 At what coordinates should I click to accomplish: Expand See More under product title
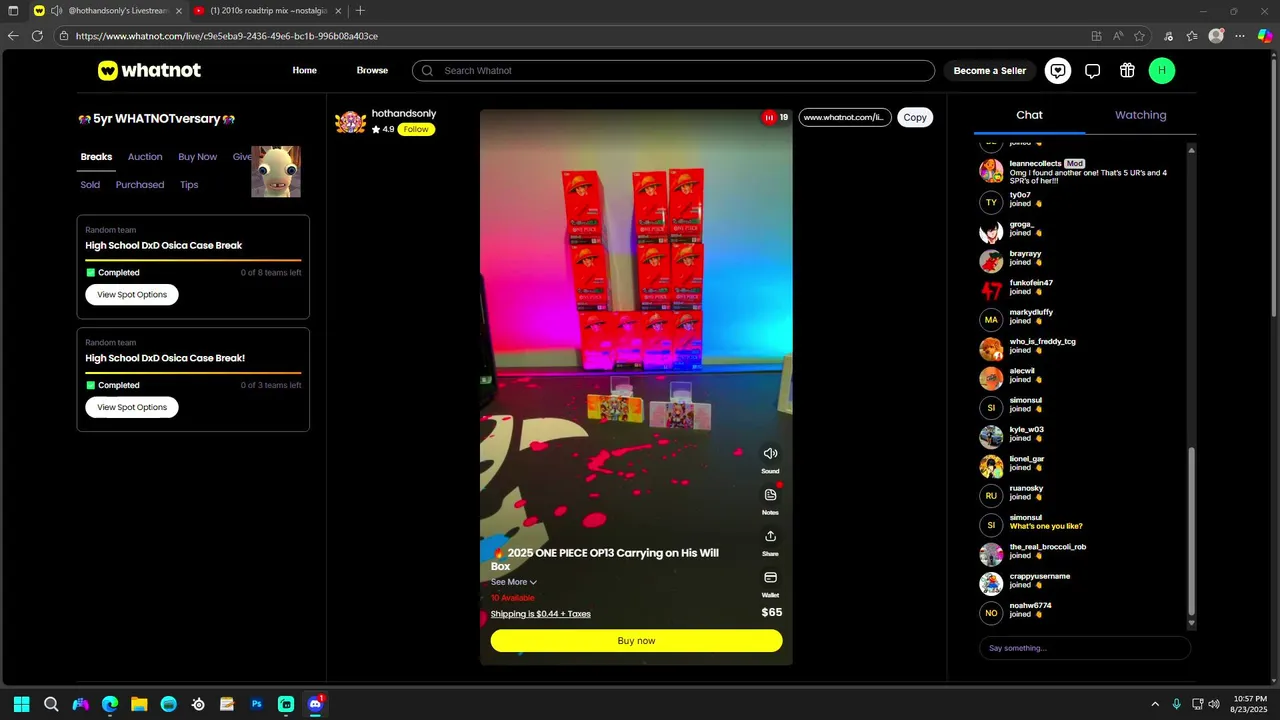514,582
